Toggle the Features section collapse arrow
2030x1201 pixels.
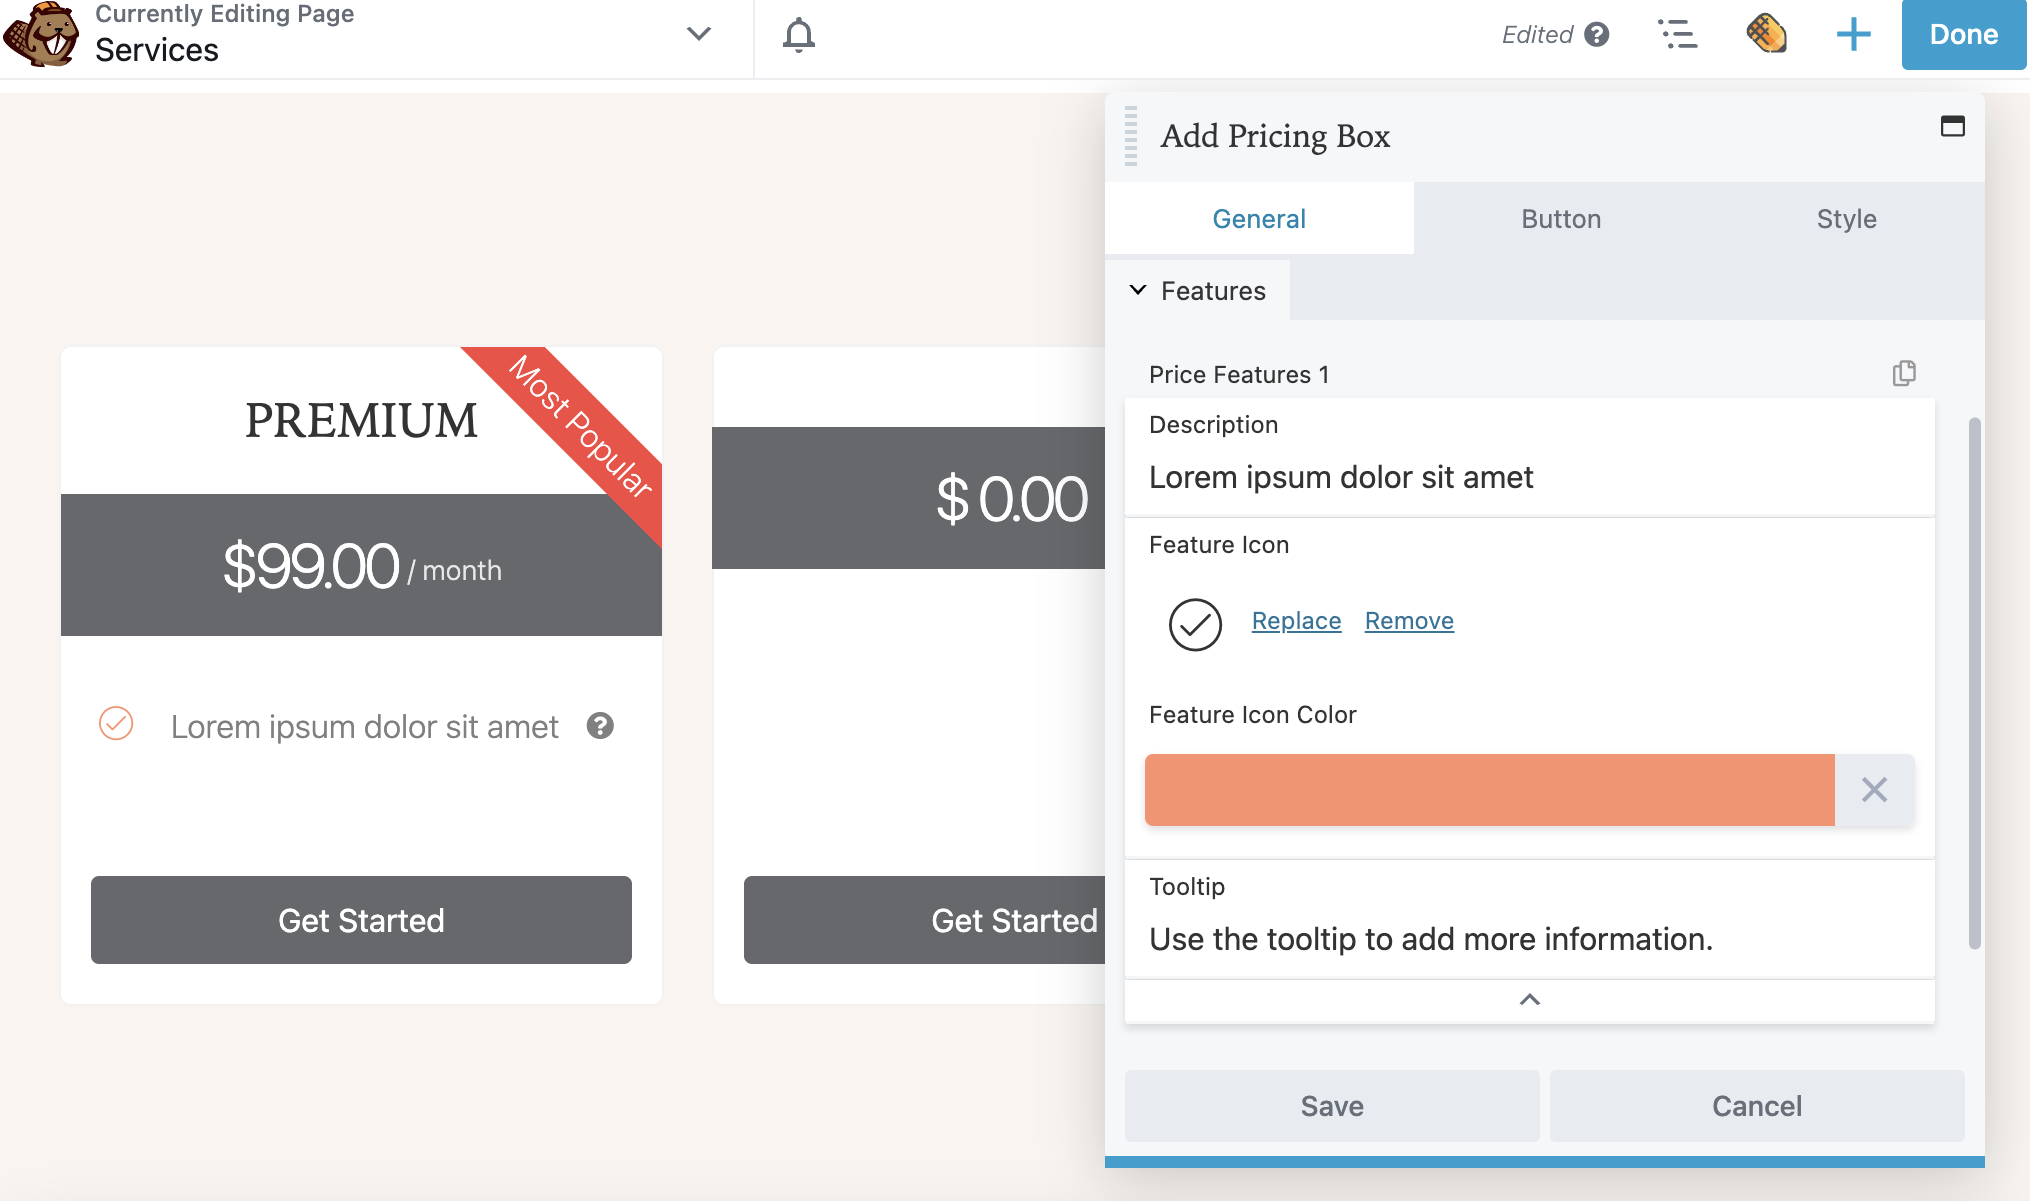[x=1137, y=290]
